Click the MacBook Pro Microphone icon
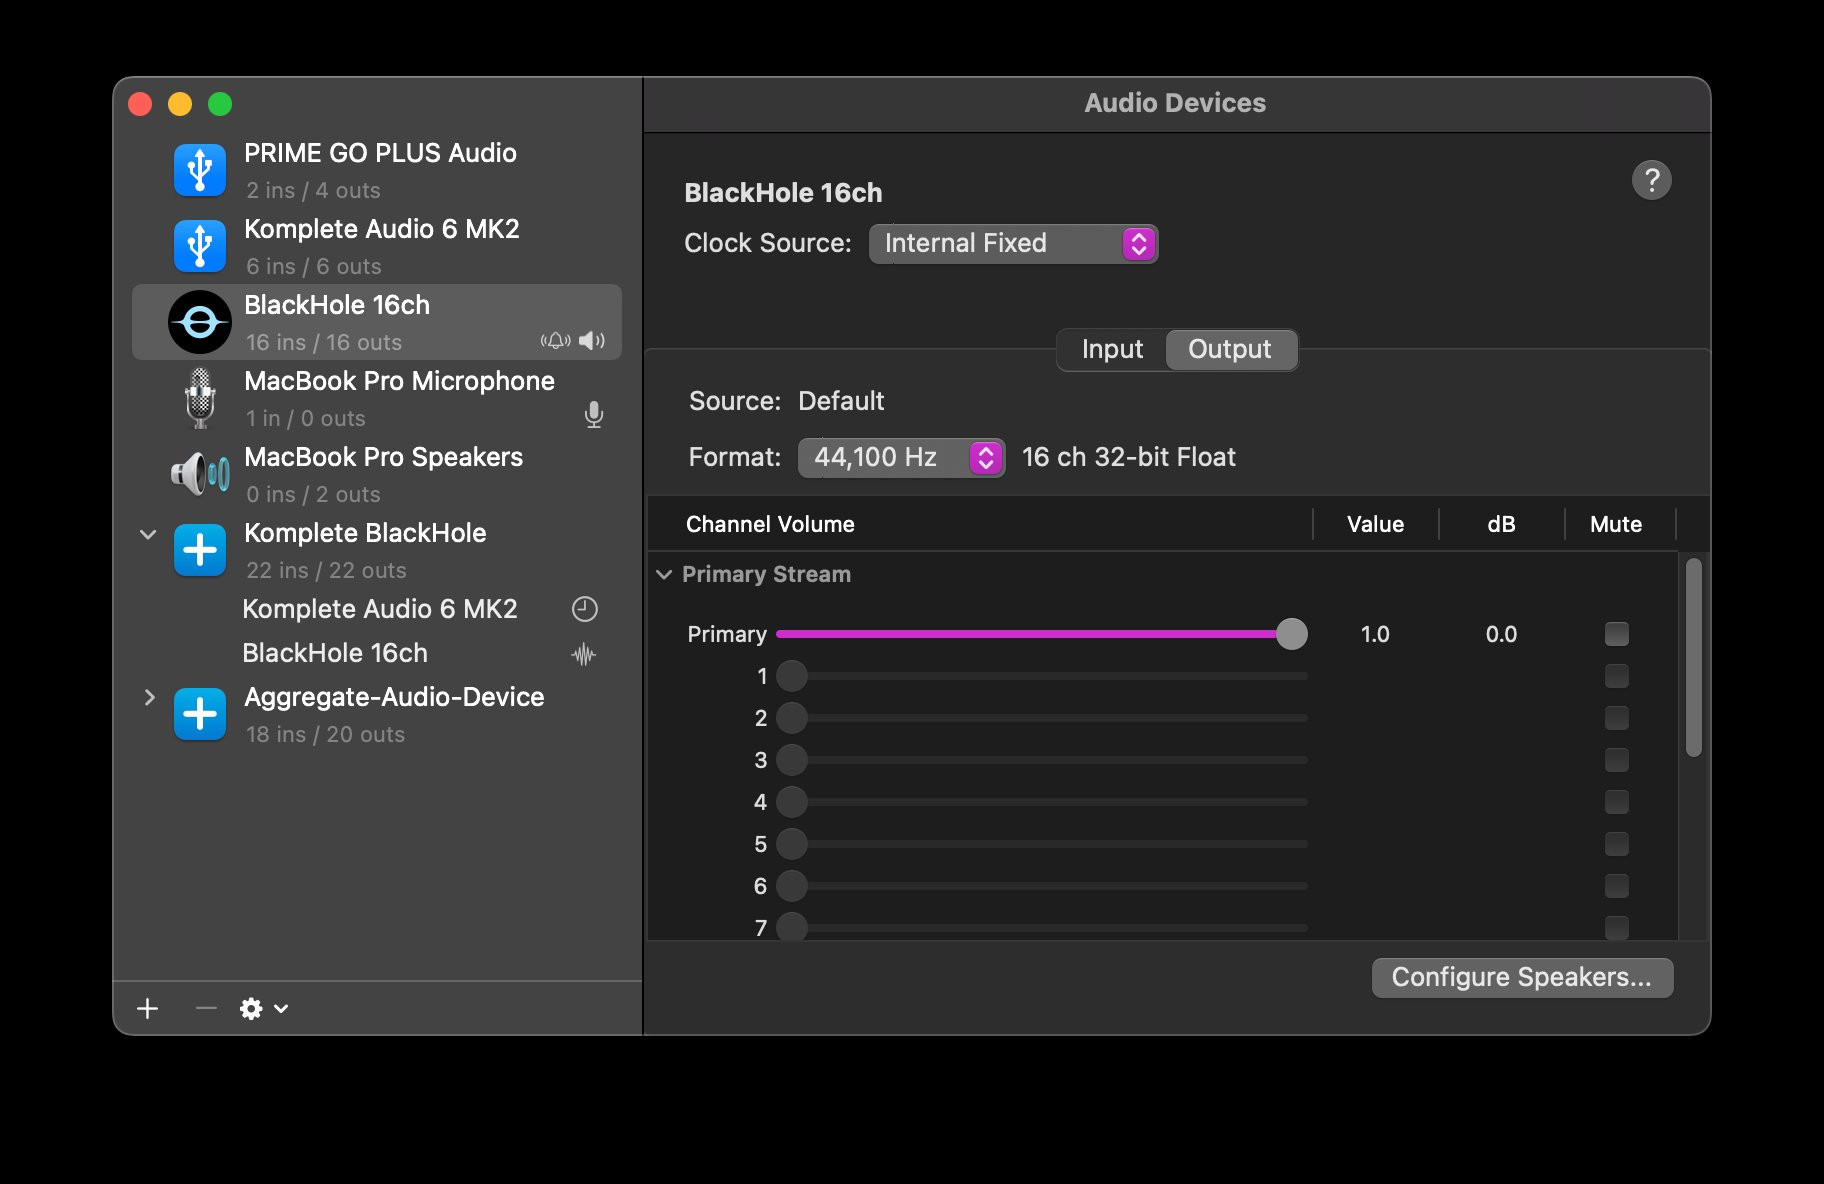The width and height of the screenshot is (1824, 1184). click(200, 398)
